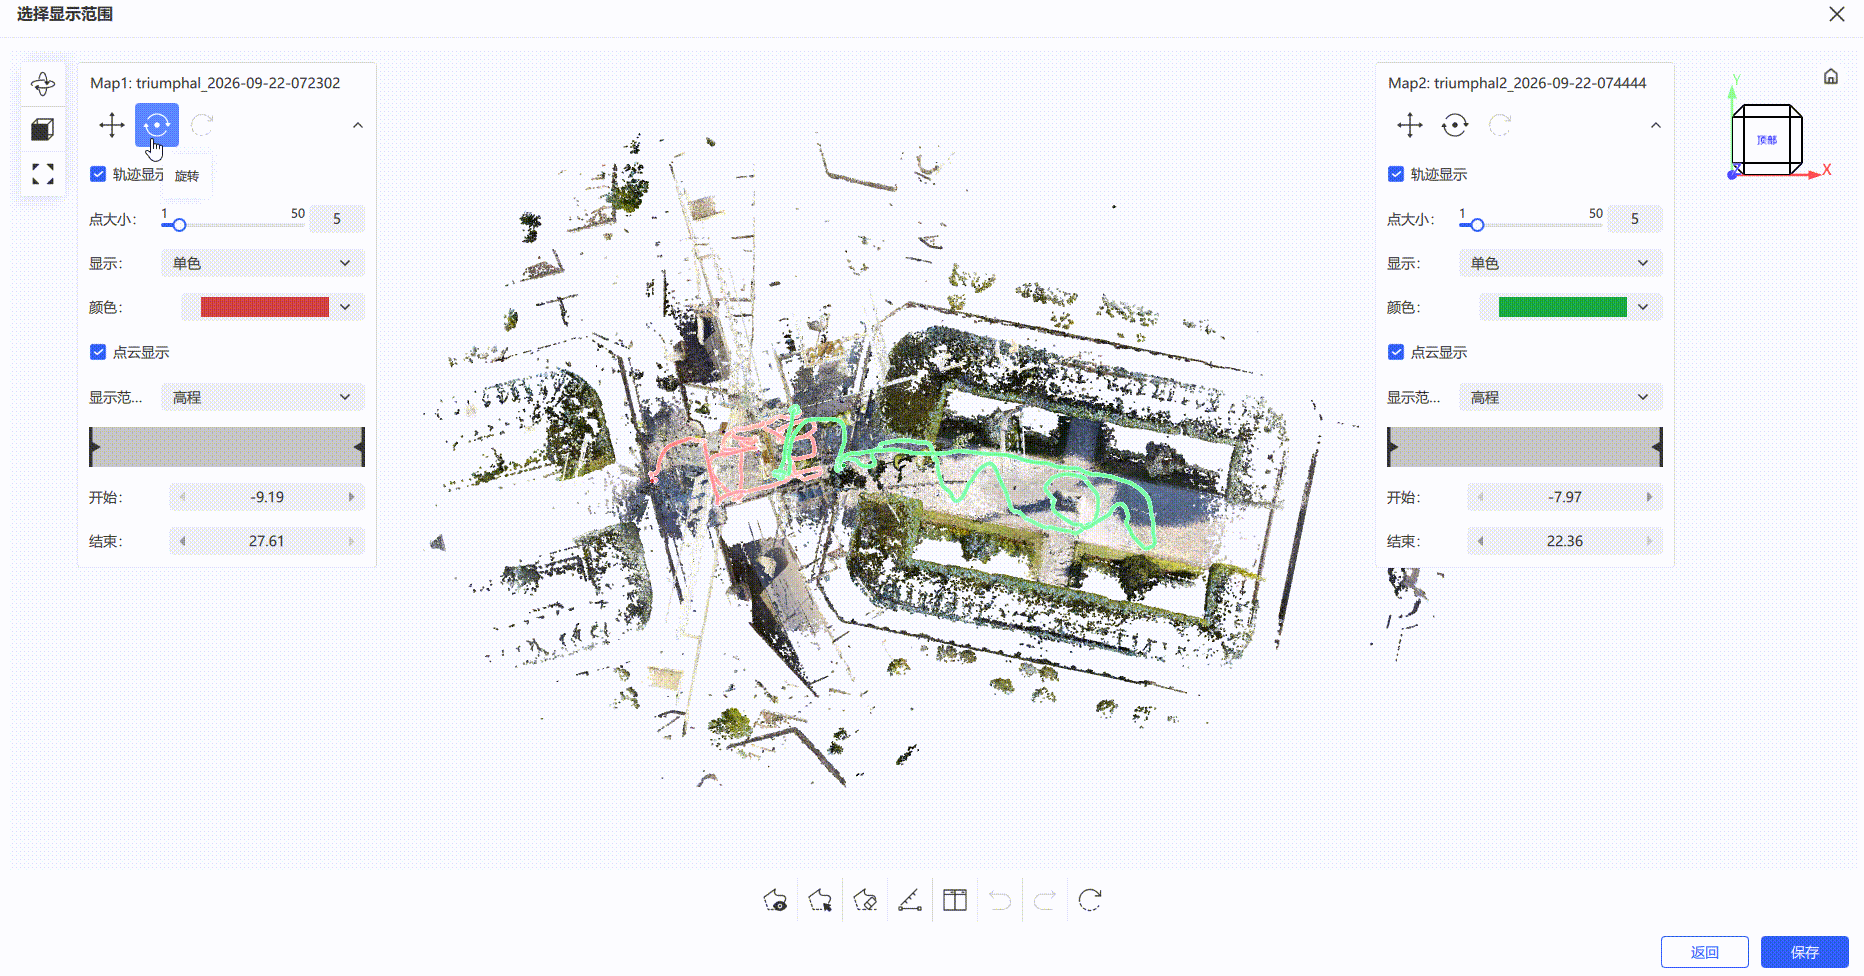Open Map2 green color swatch picker
This screenshot has width=1864, height=976.
[1571, 307]
